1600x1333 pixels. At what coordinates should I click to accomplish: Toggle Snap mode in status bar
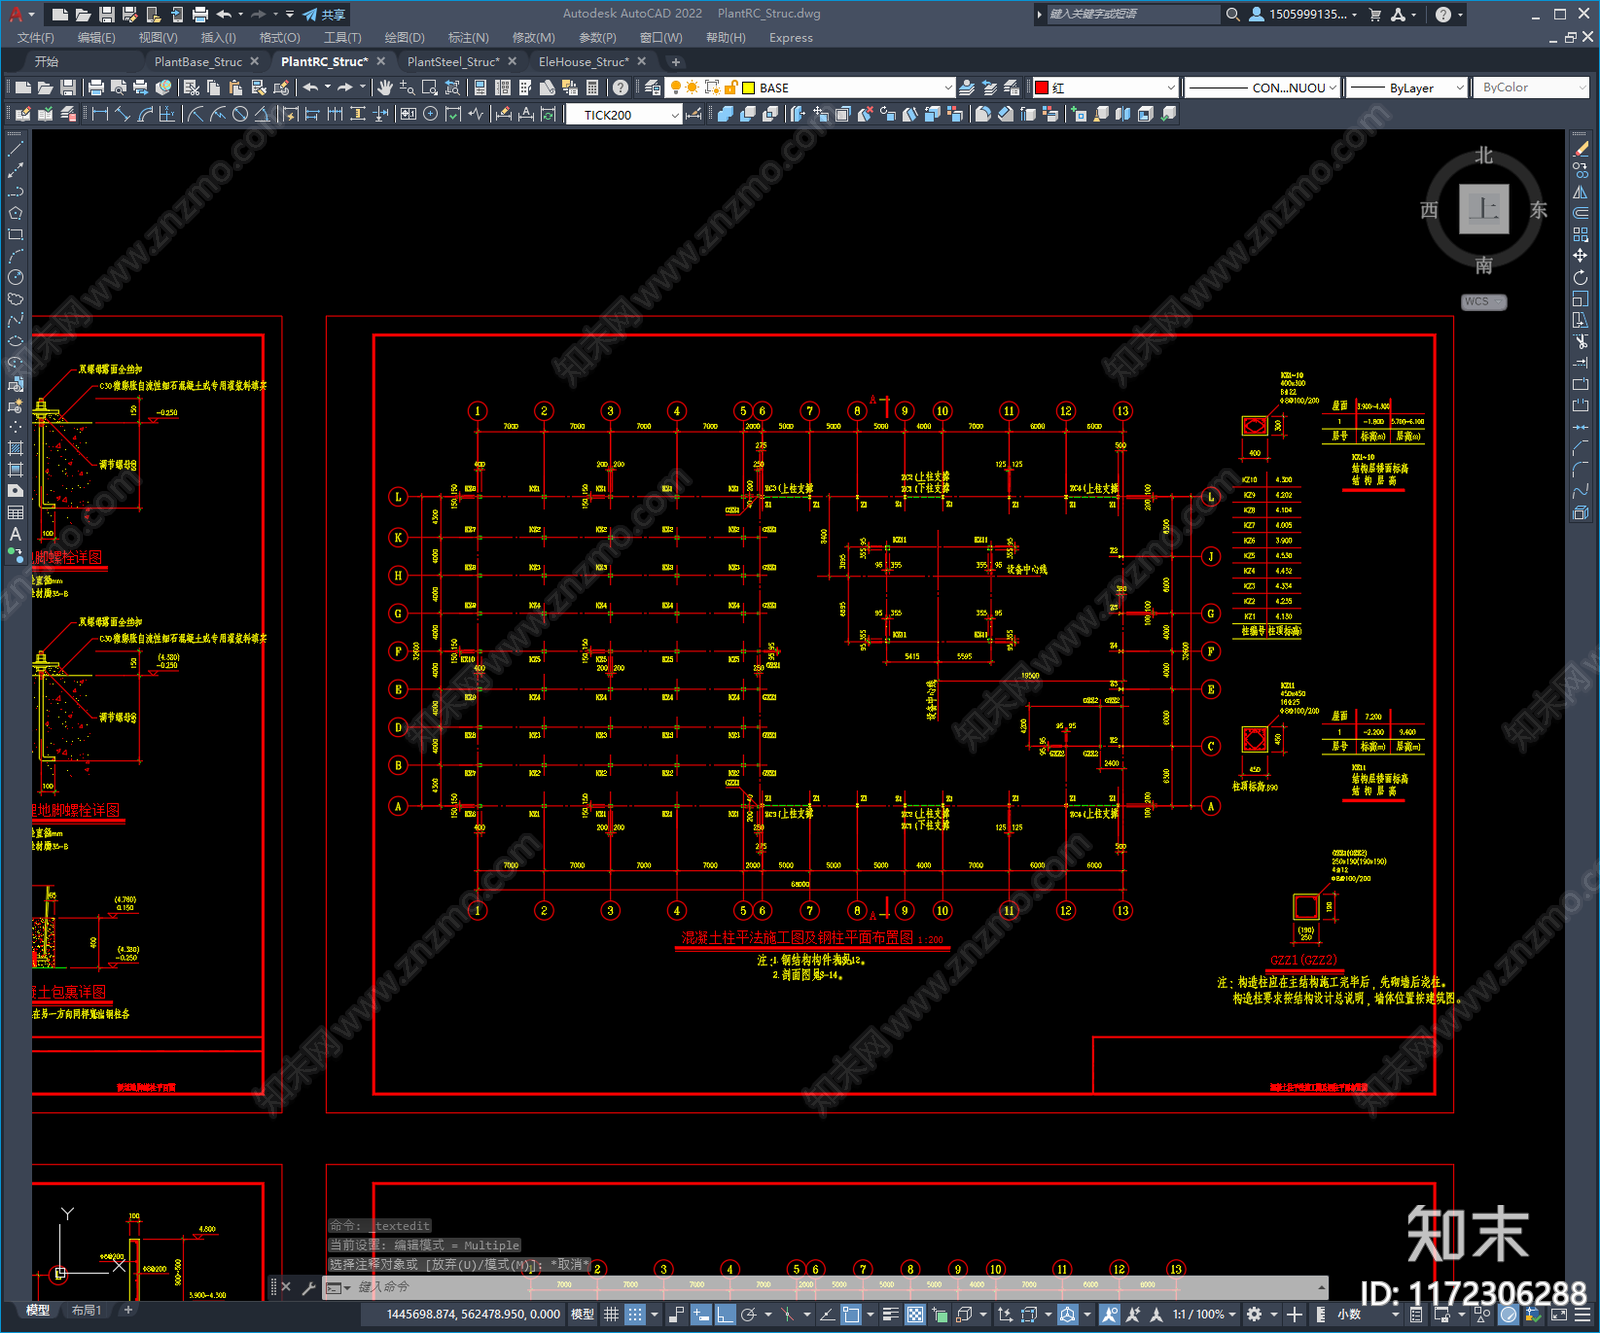tap(635, 1314)
